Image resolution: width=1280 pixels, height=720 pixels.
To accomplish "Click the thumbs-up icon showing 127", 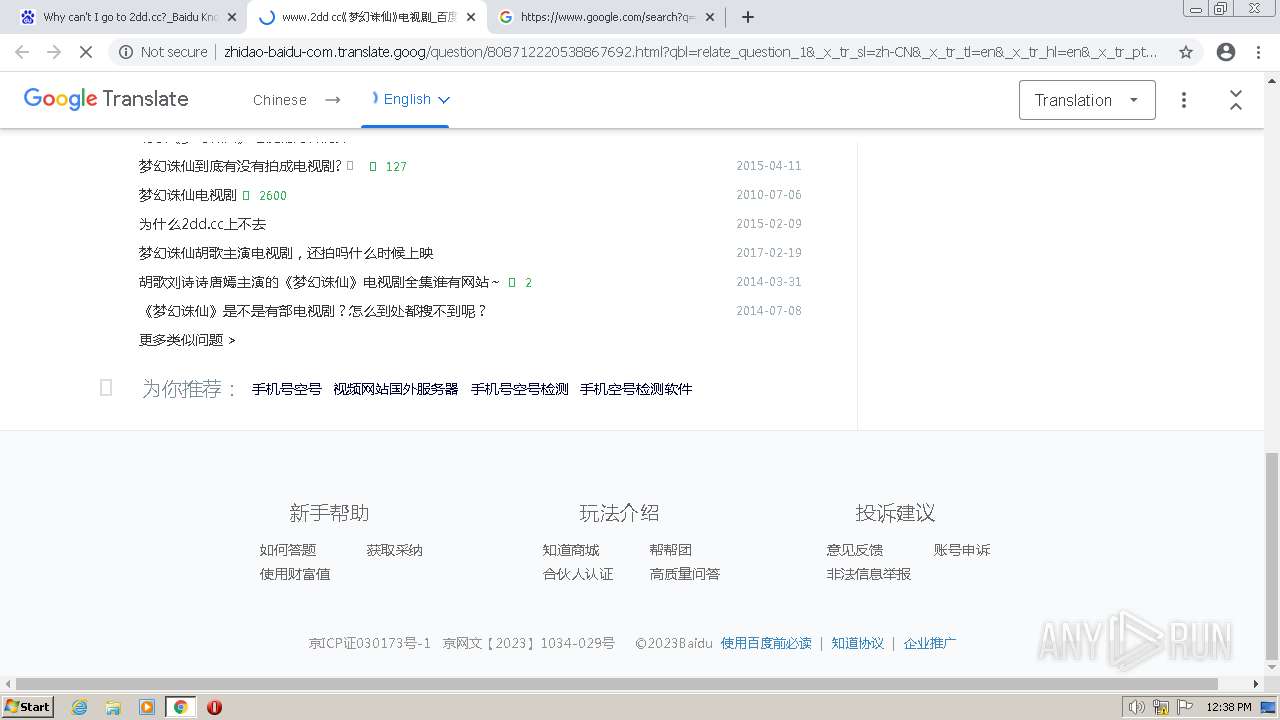I will pos(373,167).
